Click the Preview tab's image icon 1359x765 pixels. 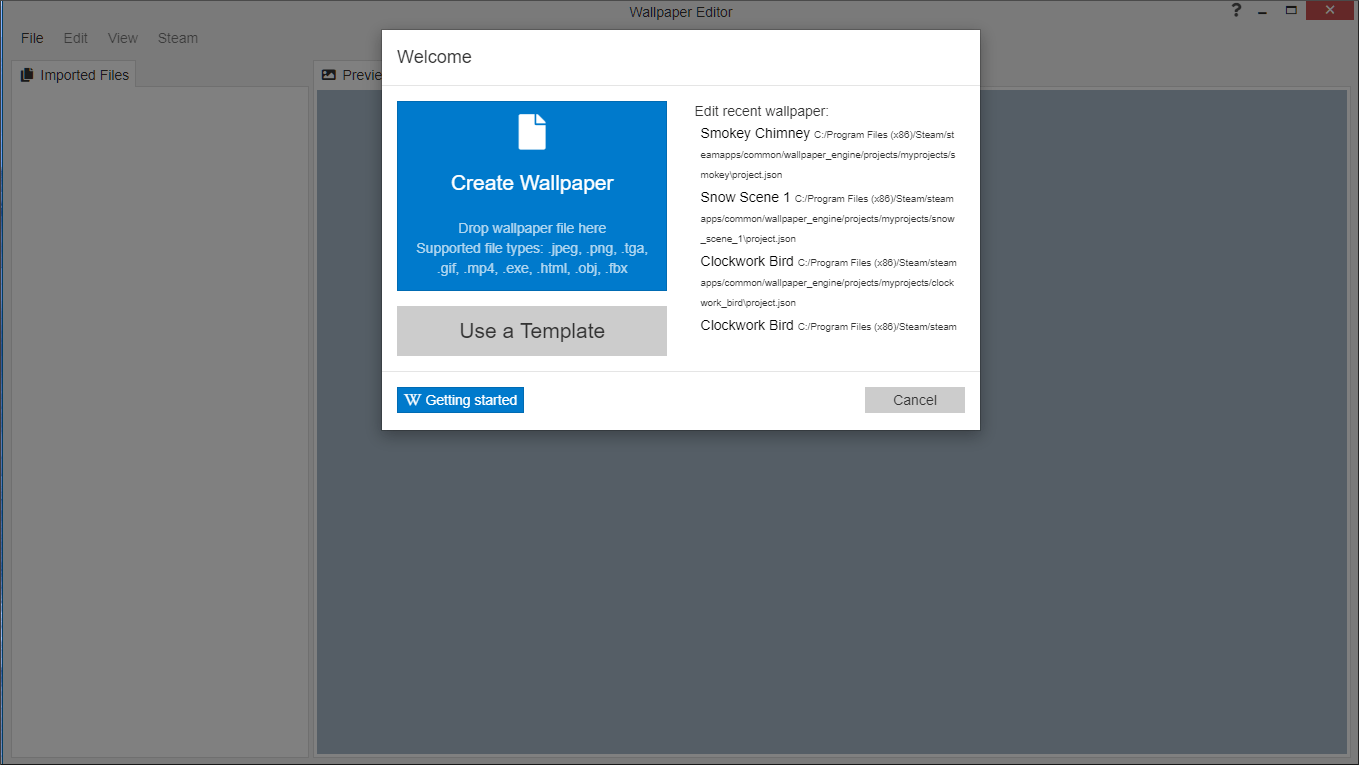click(x=328, y=75)
